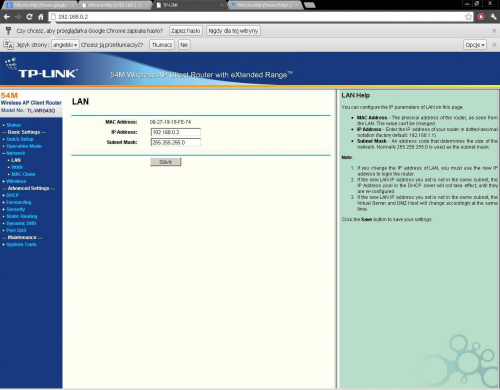The width and height of the screenshot is (500, 390).
Task: Expand System Tools in sidebar
Action: coord(21,244)
